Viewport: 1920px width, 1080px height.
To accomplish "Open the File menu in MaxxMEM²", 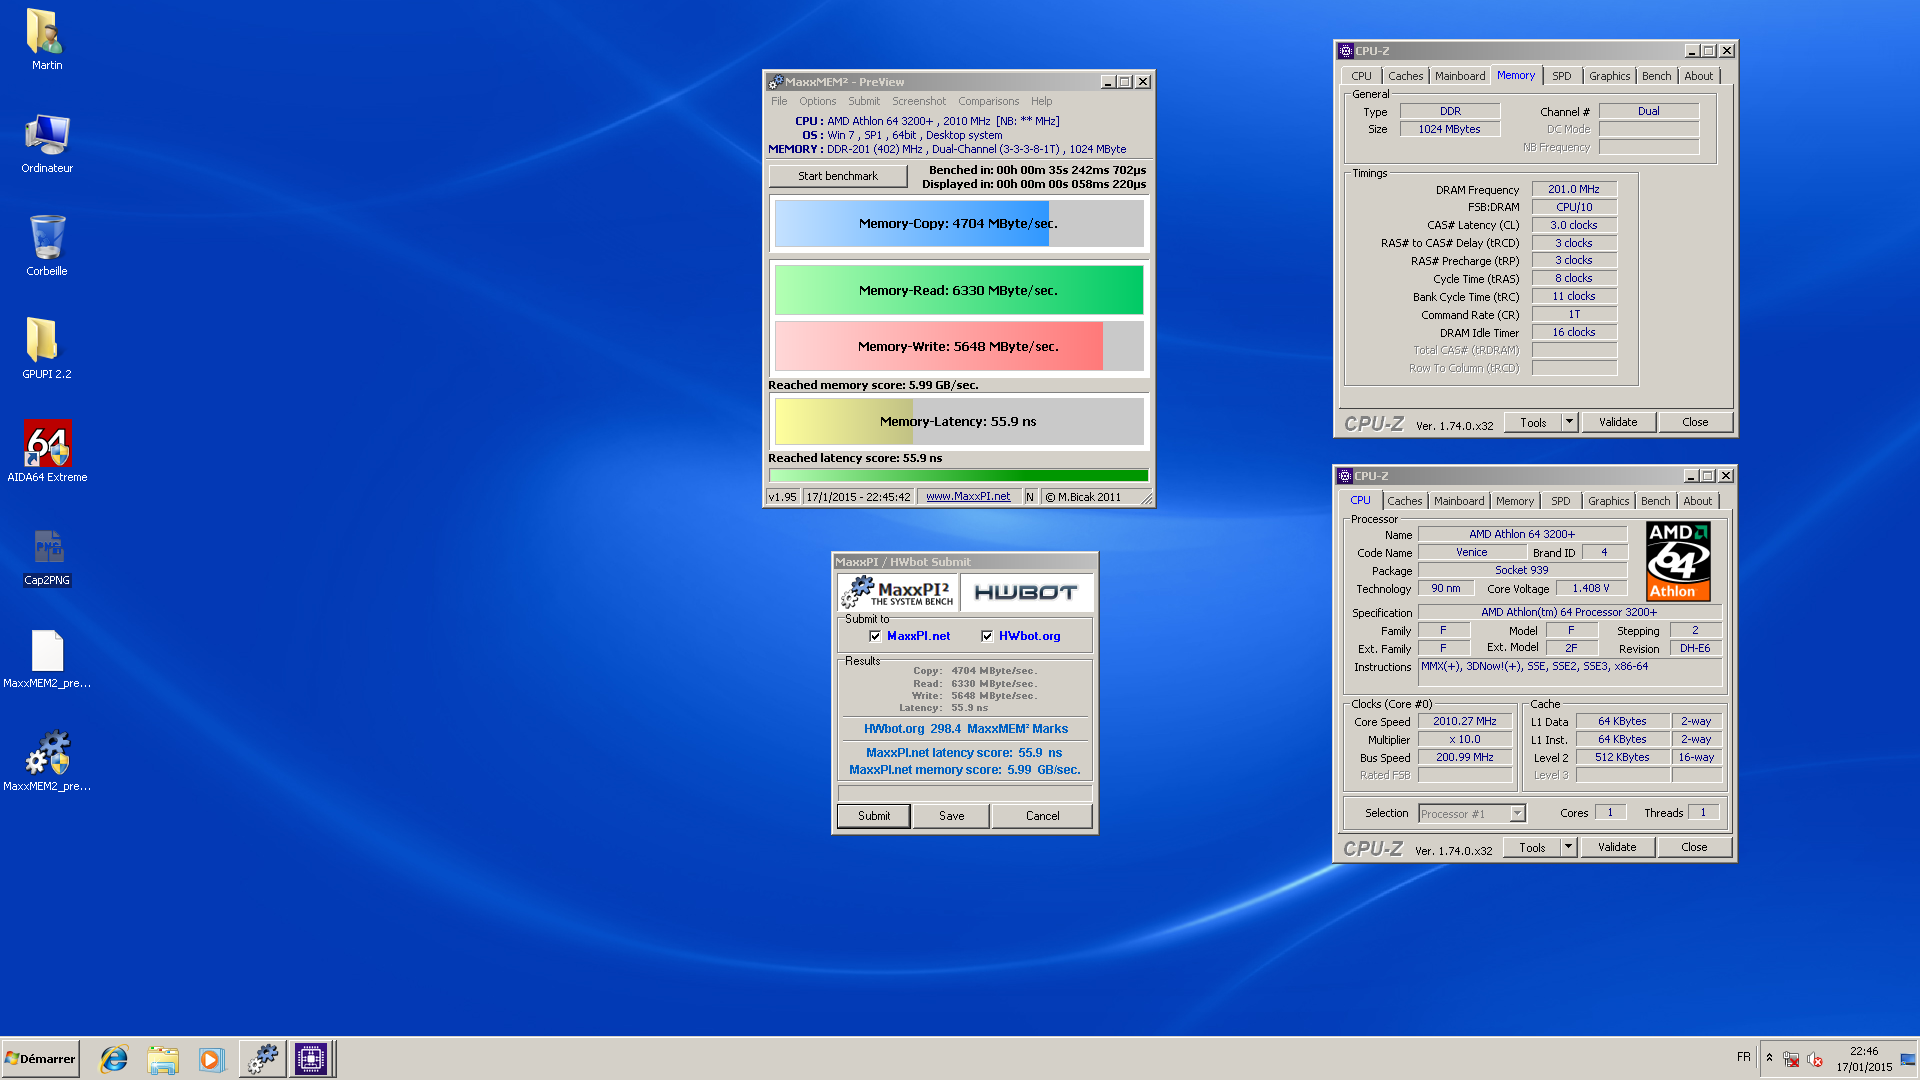I will [779, 101].
